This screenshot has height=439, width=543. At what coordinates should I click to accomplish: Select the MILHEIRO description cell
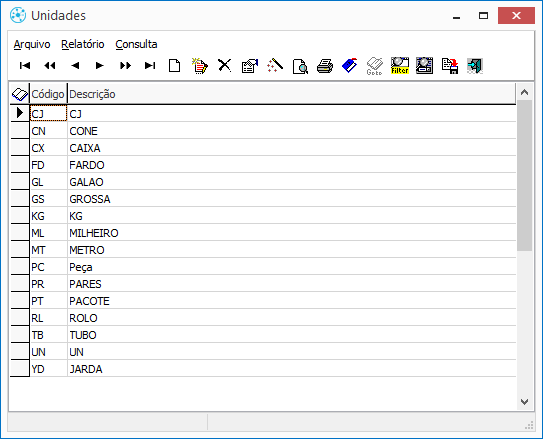click(x=291, y=233)
